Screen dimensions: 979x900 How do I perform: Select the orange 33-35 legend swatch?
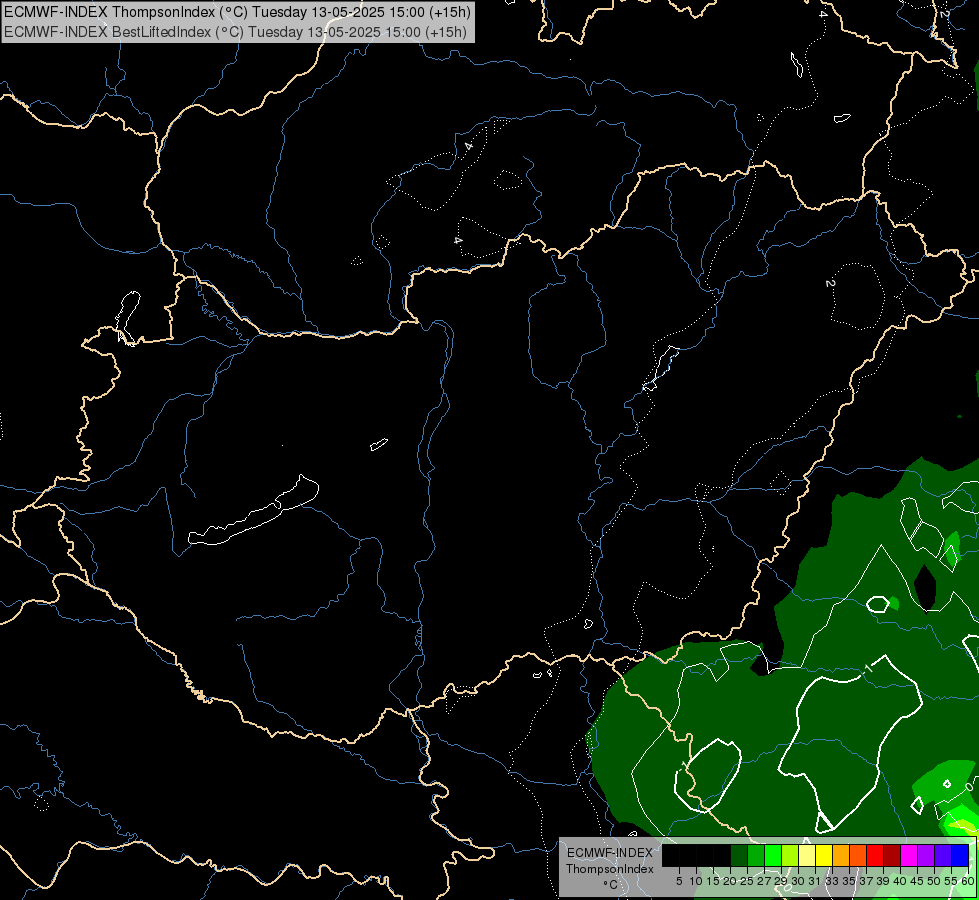[x=841, y=855]
